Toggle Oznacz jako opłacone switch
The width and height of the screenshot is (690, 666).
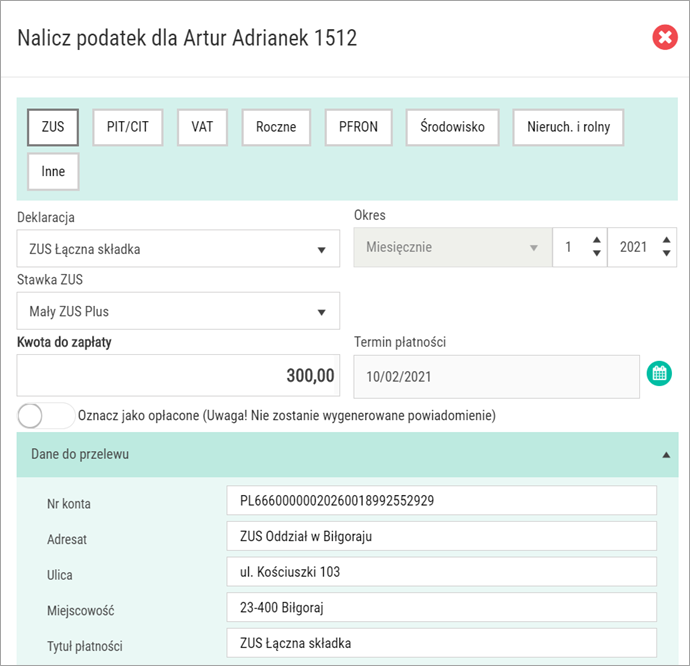(46, 416)
